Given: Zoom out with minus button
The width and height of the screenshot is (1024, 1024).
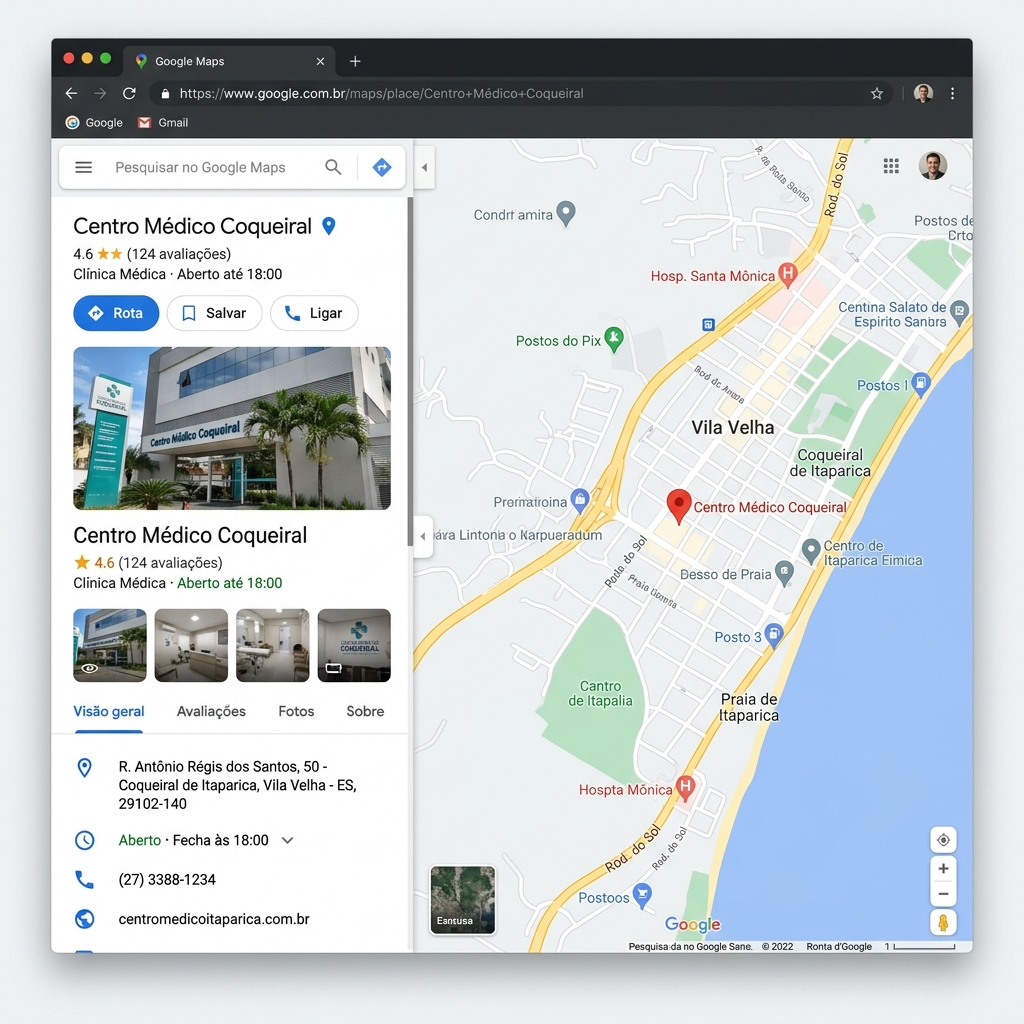Looking at the screenshot, I should pyautogui.click(x=943, y=894).
